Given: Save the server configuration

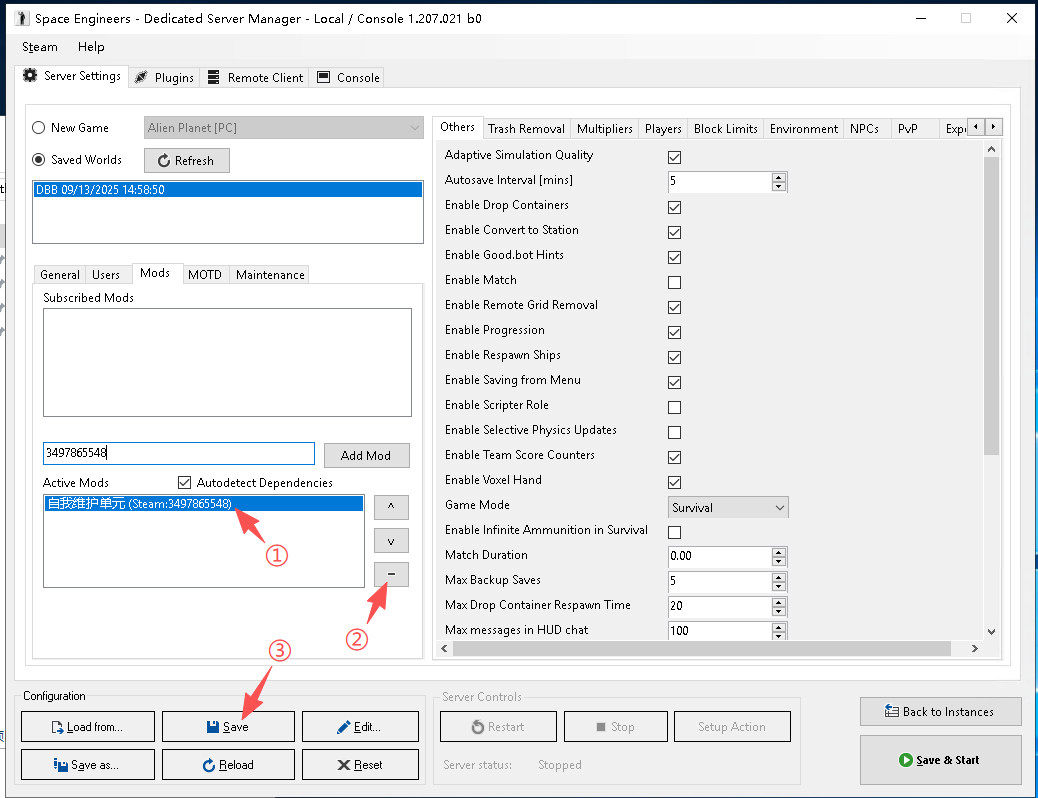Looking at the screenshot, I should (x=228, y=727).
